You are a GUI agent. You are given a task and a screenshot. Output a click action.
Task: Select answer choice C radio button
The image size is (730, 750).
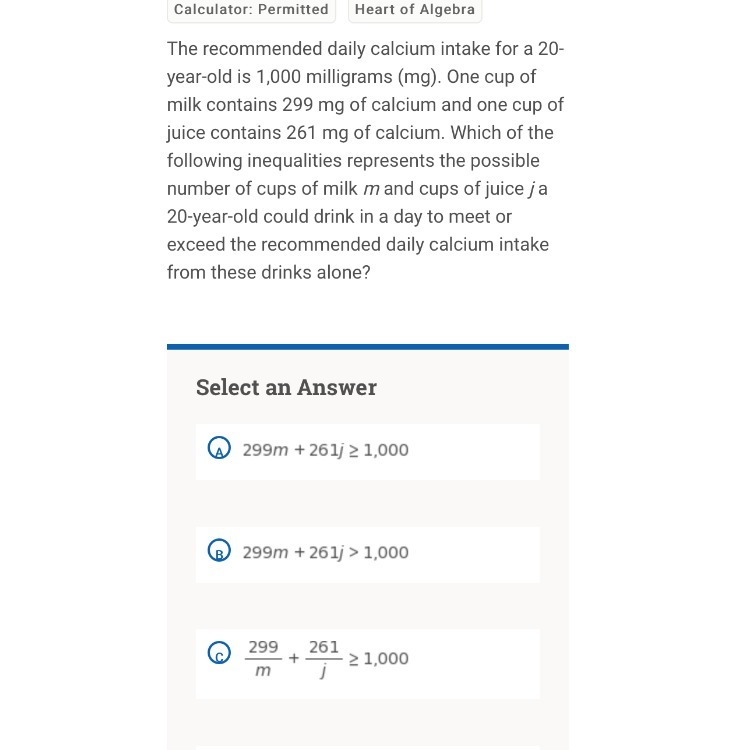(219, 653)
